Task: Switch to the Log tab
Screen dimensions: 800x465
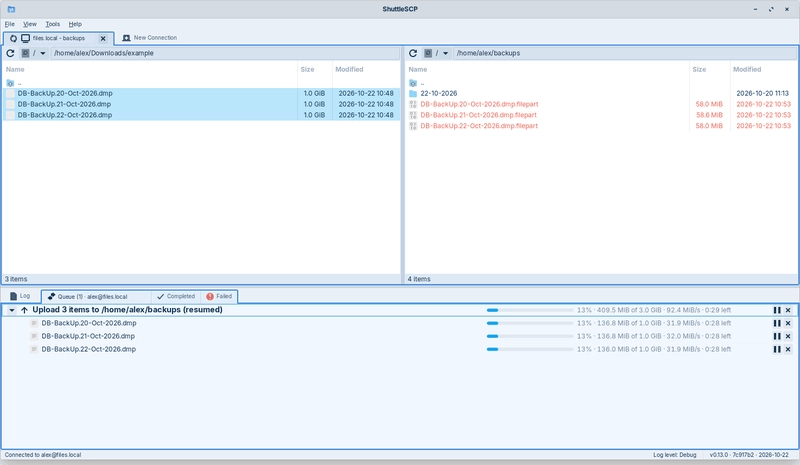Action: [x=20, y=296]
